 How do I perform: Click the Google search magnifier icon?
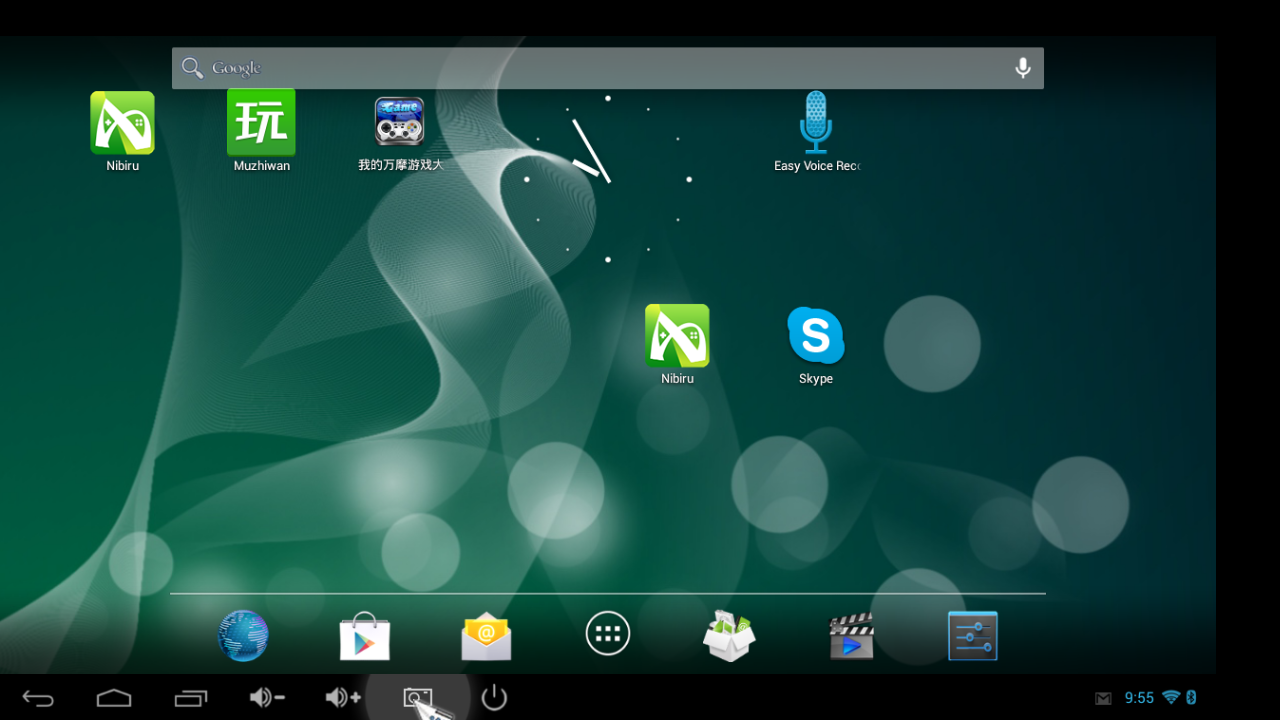192,68
